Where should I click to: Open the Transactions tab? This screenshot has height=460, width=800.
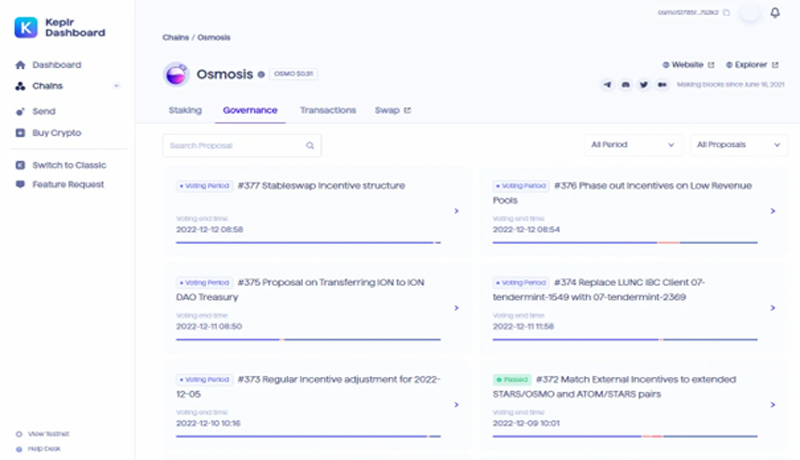click(328, 110)
